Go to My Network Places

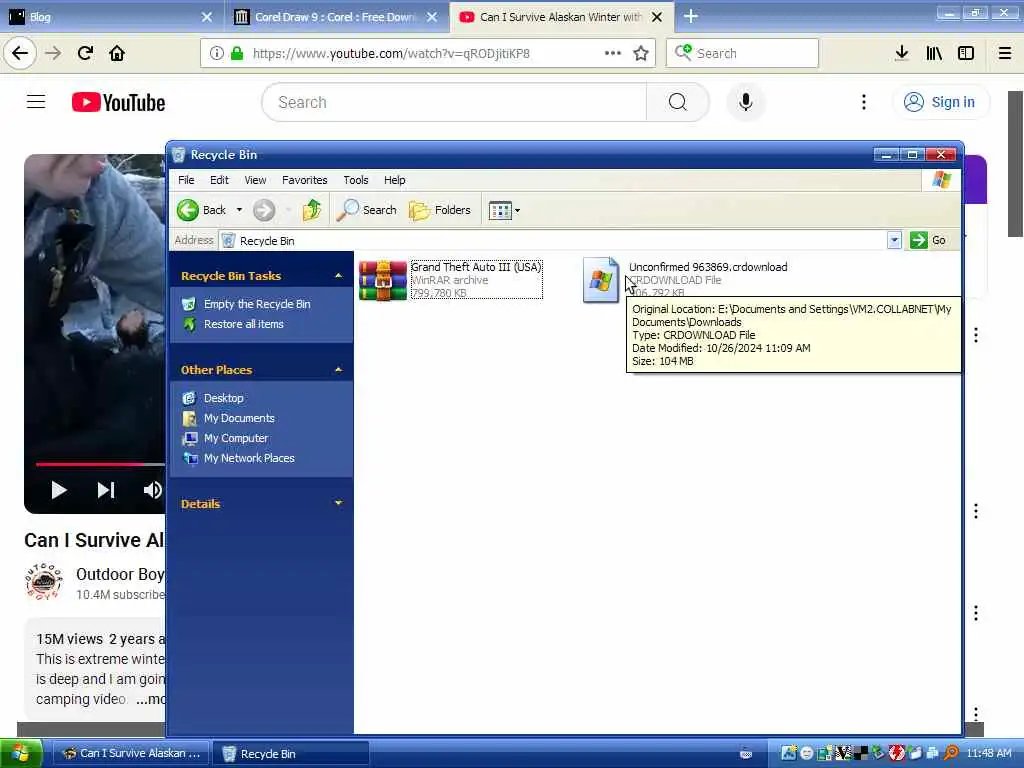(249, 458)
